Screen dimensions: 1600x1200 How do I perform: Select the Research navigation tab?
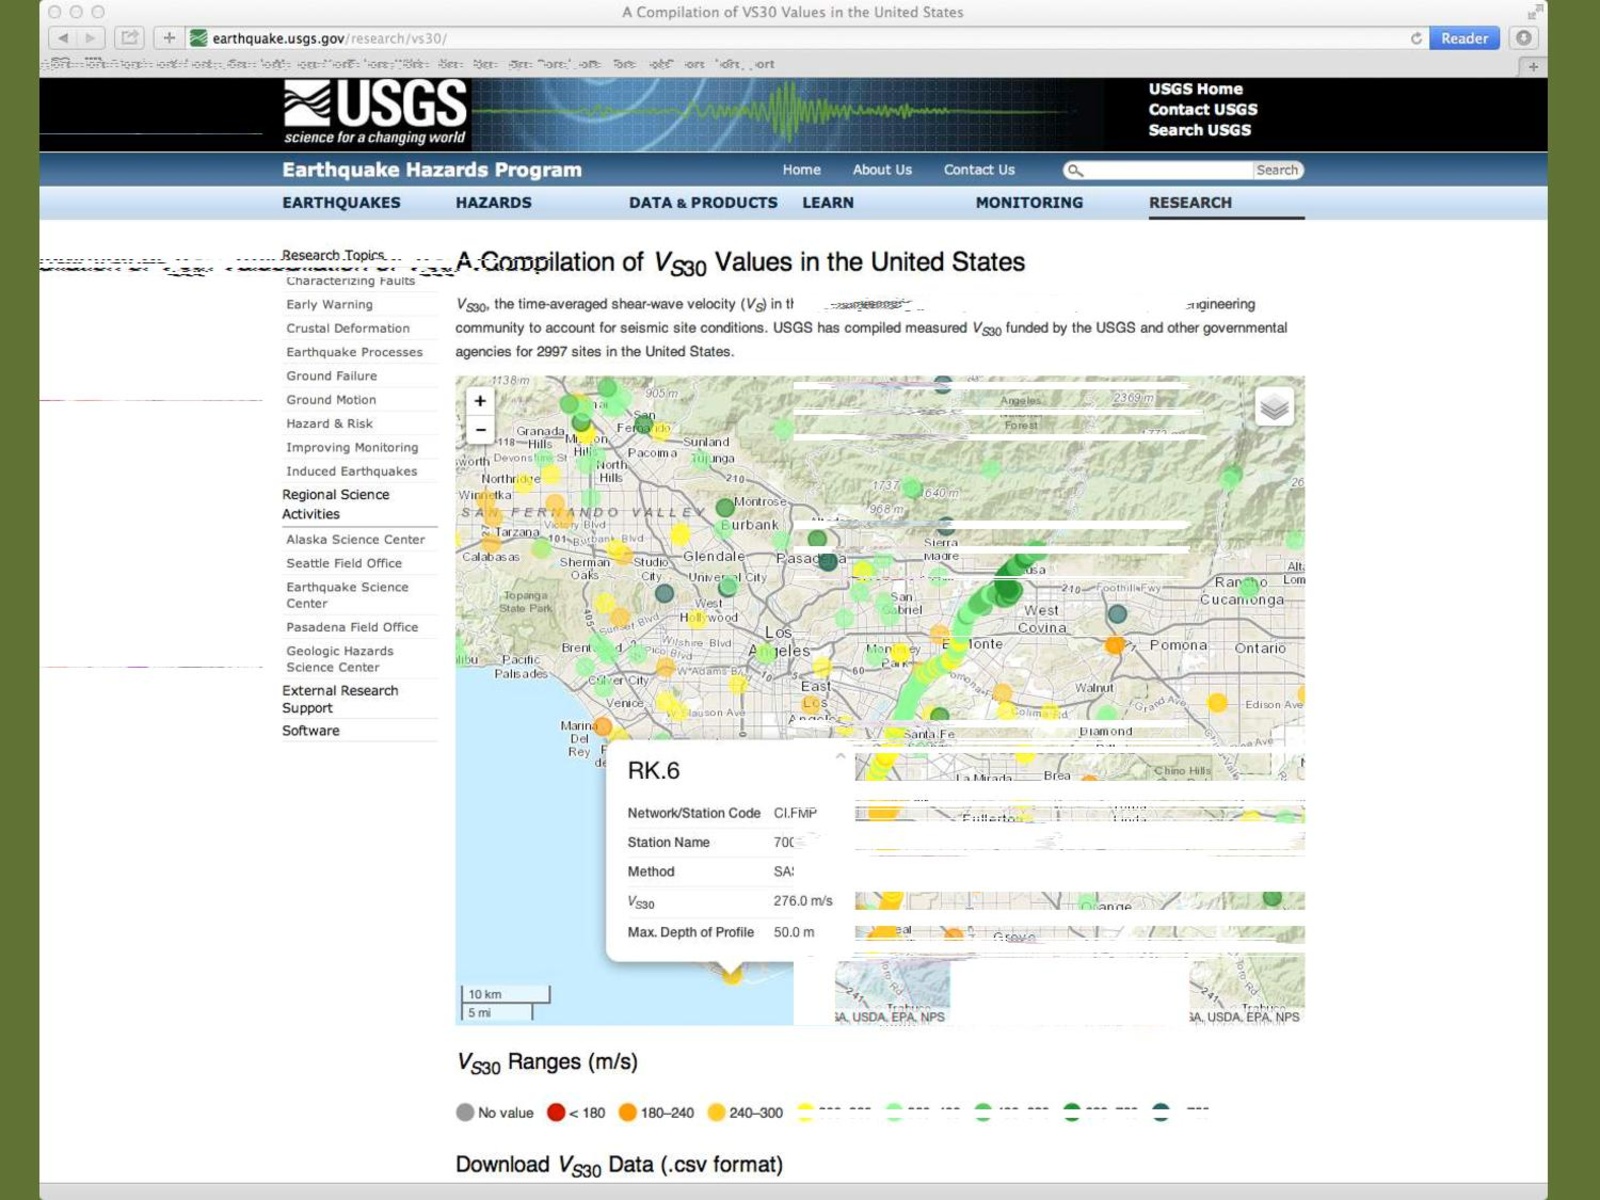tap(1190, 202)
